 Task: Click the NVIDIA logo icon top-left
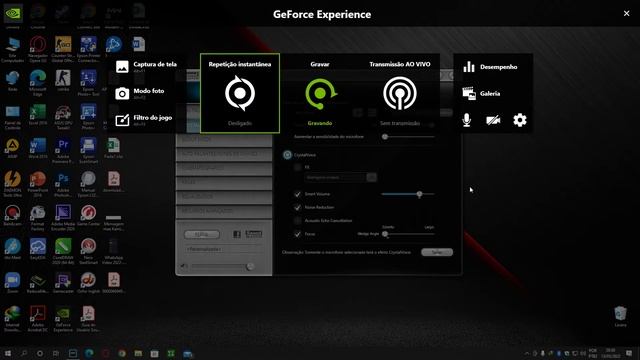coord(13,13)
